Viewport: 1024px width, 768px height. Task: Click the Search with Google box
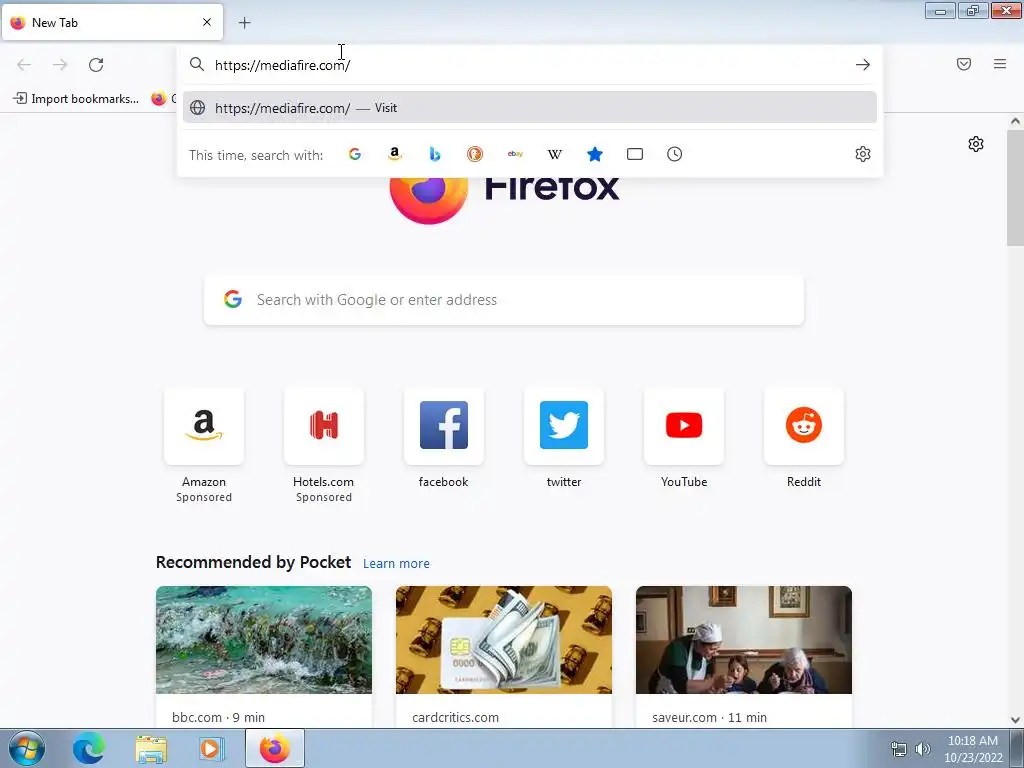pos(504,300)
